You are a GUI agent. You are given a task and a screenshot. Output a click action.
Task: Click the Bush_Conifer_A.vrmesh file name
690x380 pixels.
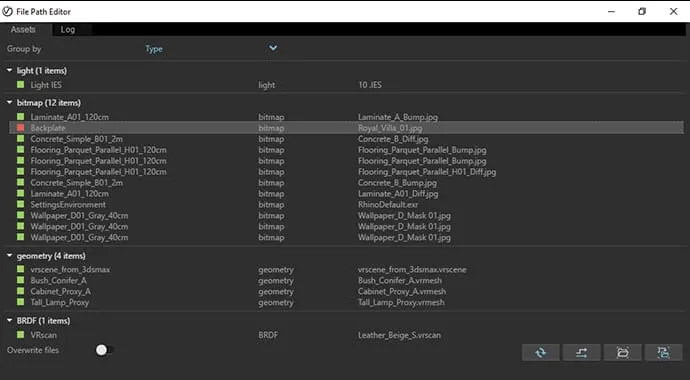400,281
